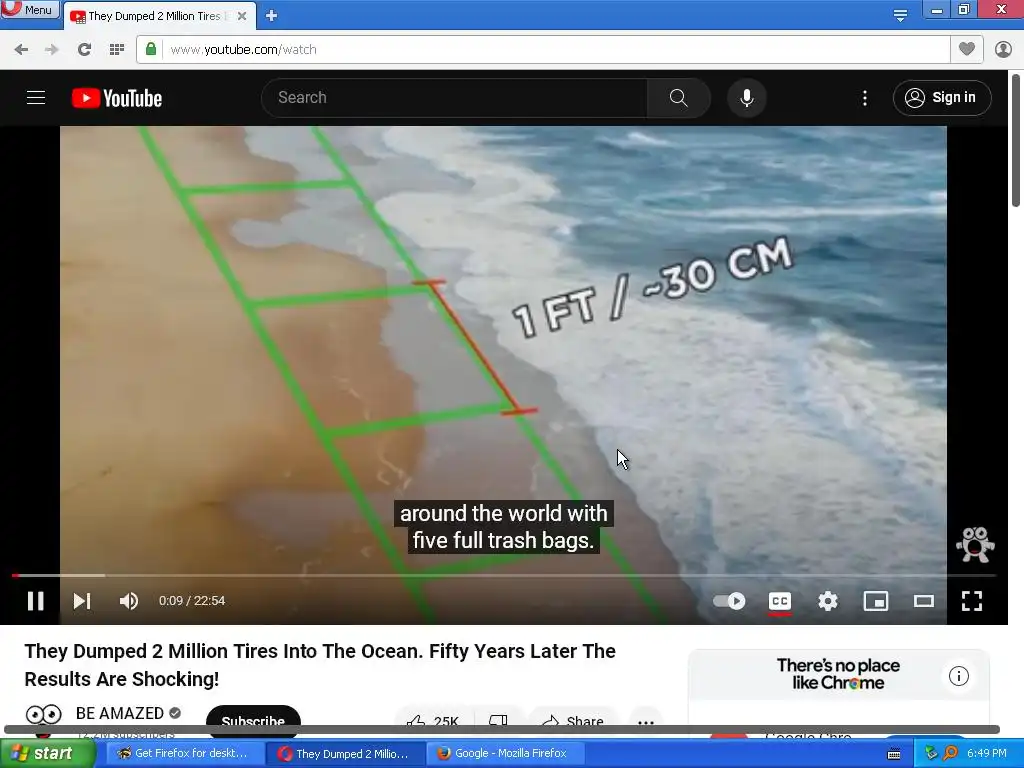
Task: Click the 0:09 / 22:54 time display
Action: (192, 601)
